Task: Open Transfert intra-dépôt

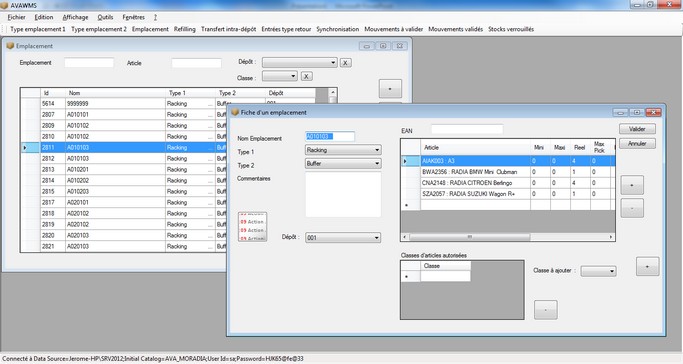Action: [x=228, y=29]
